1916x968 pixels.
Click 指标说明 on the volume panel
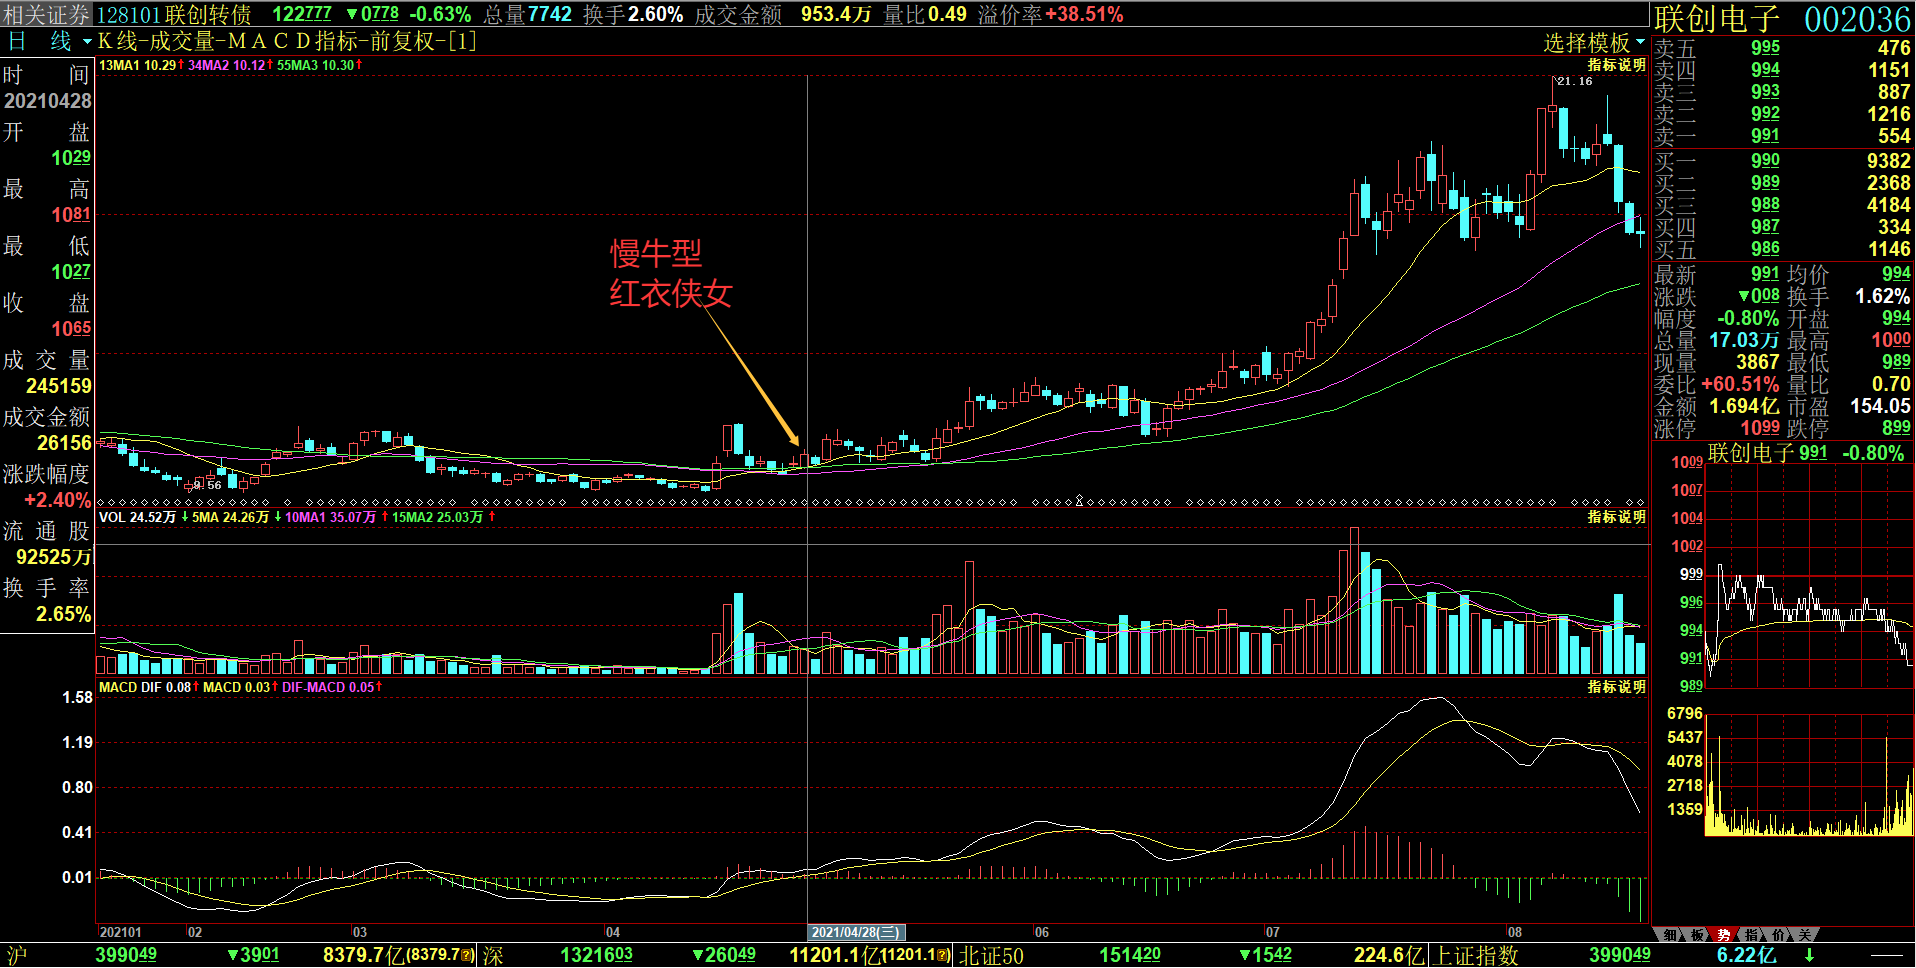click(1616, 517)
